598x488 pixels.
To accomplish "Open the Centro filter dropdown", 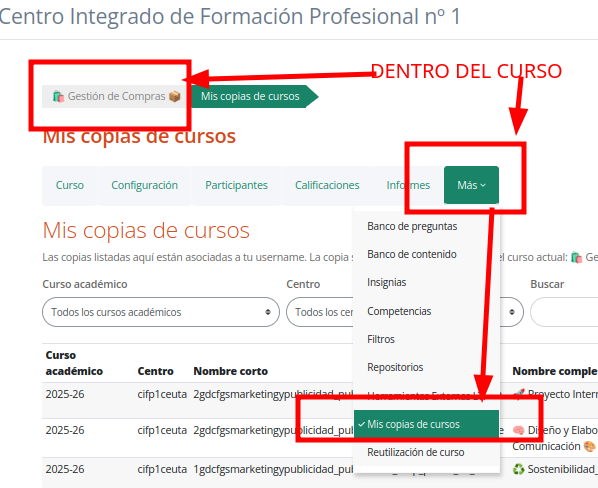I will tap(320, 312).
